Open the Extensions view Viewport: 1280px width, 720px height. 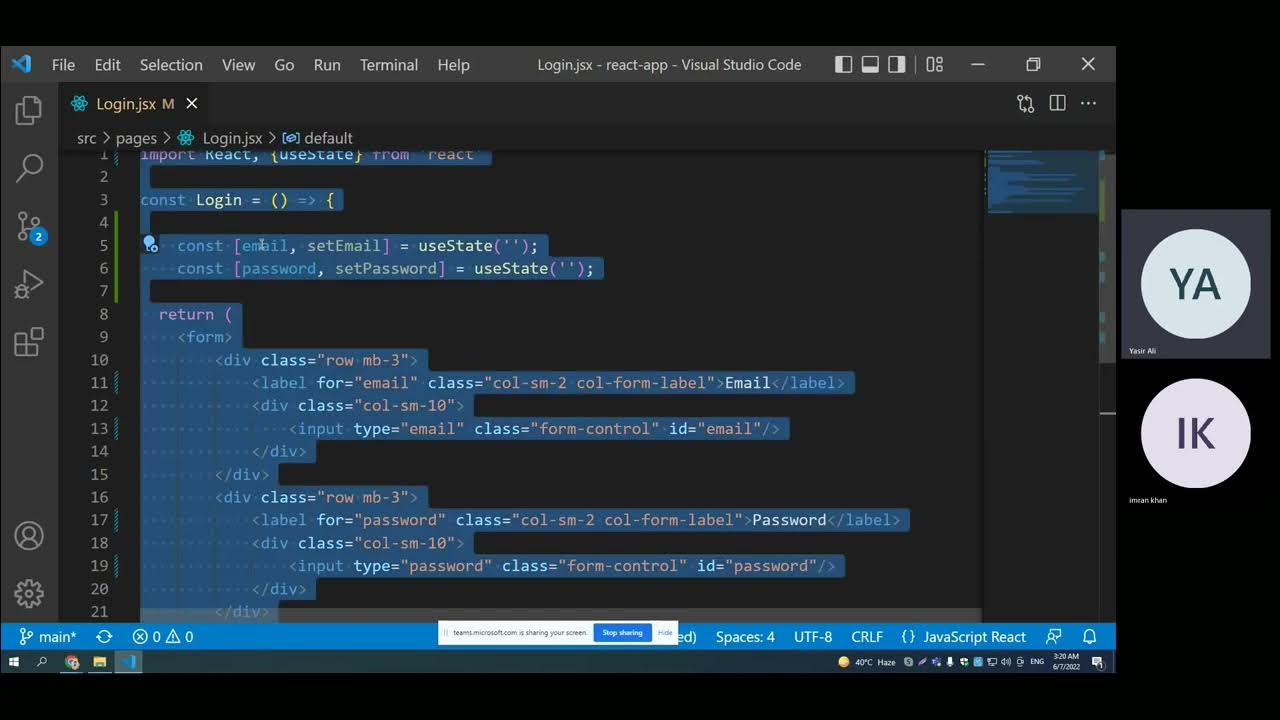click(x=29, y=343)
